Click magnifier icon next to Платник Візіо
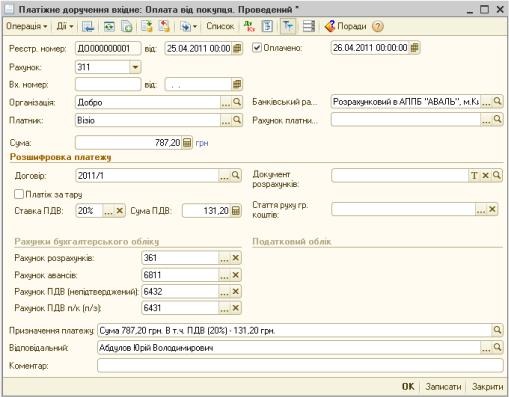The width and height of the screenshot is (509, 397). [237, 120]
